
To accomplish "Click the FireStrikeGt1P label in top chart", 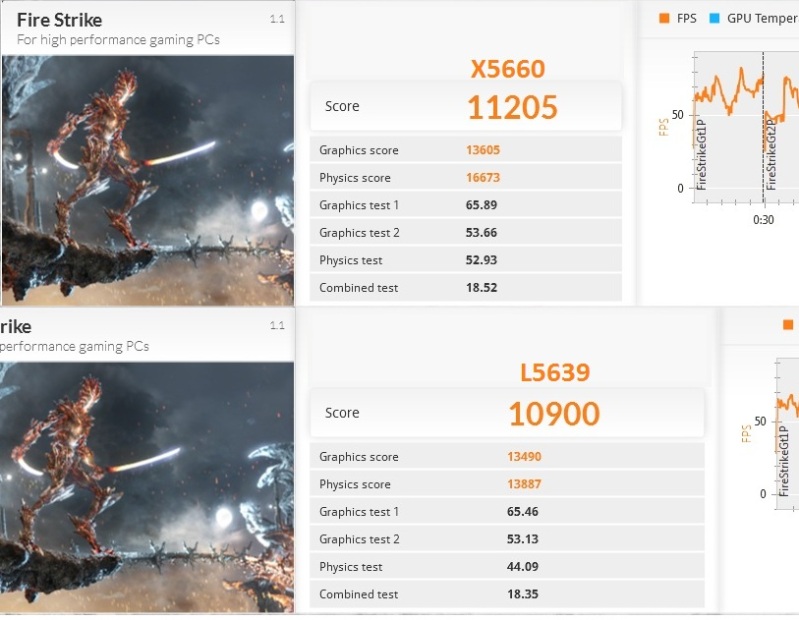I will [701, 155].
